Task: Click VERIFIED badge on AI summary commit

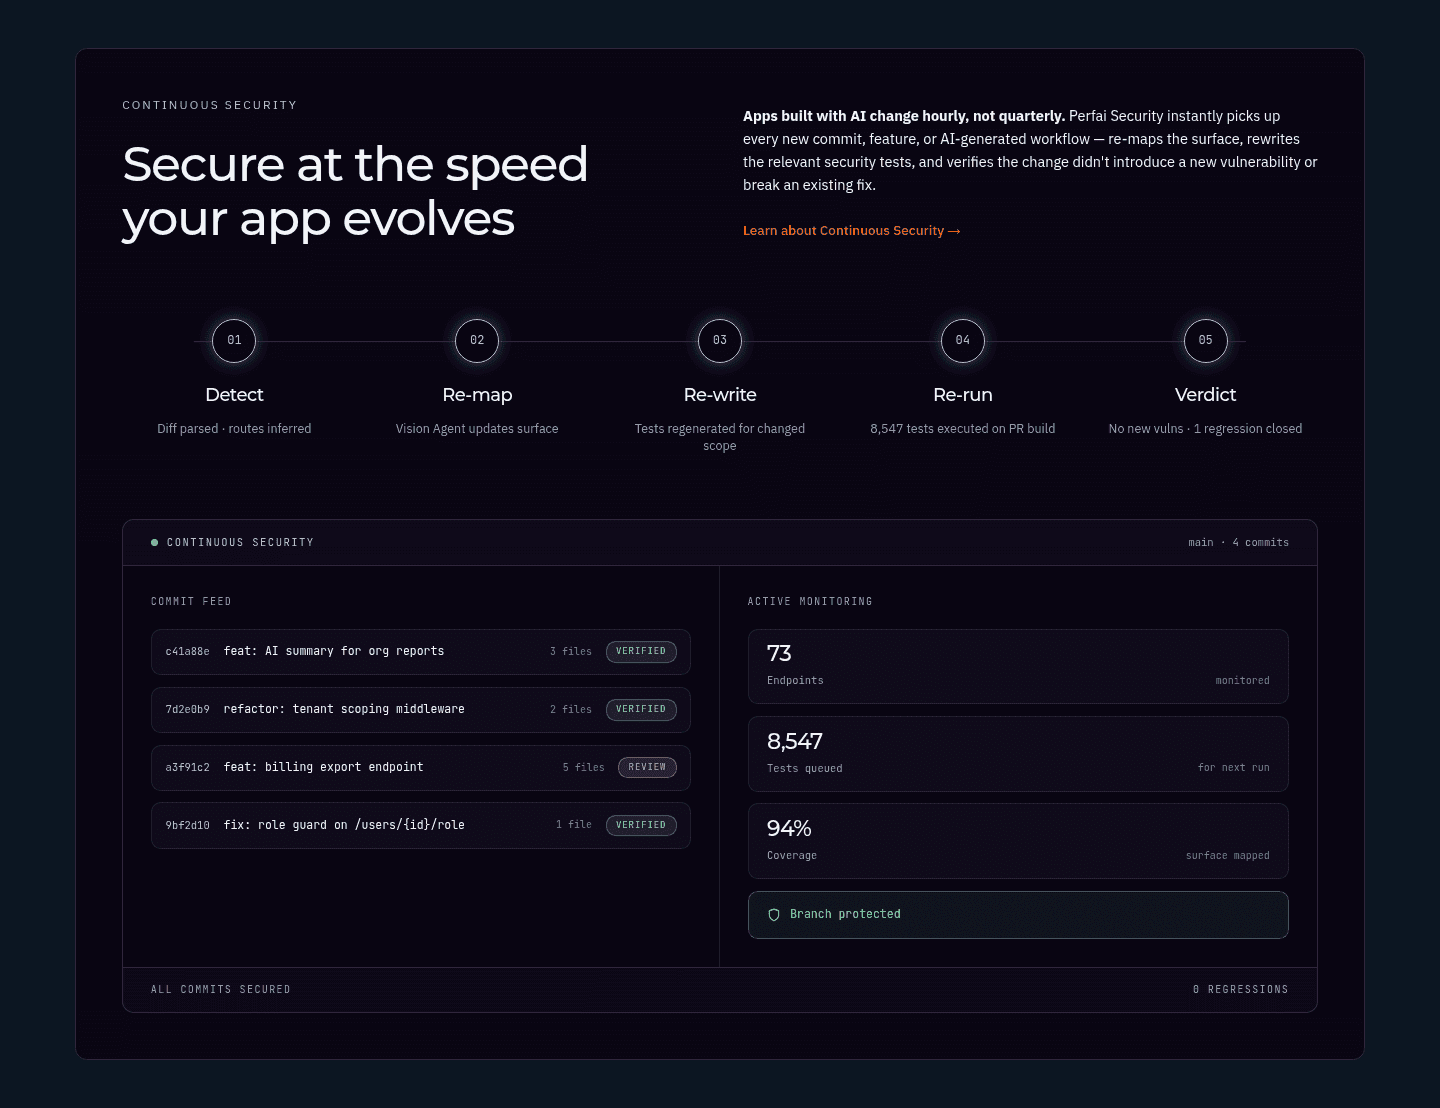Action: pos(641,652)
